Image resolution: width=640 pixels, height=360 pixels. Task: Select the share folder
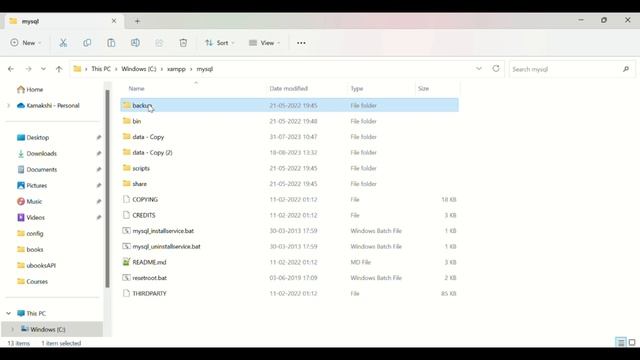[289, 184]
